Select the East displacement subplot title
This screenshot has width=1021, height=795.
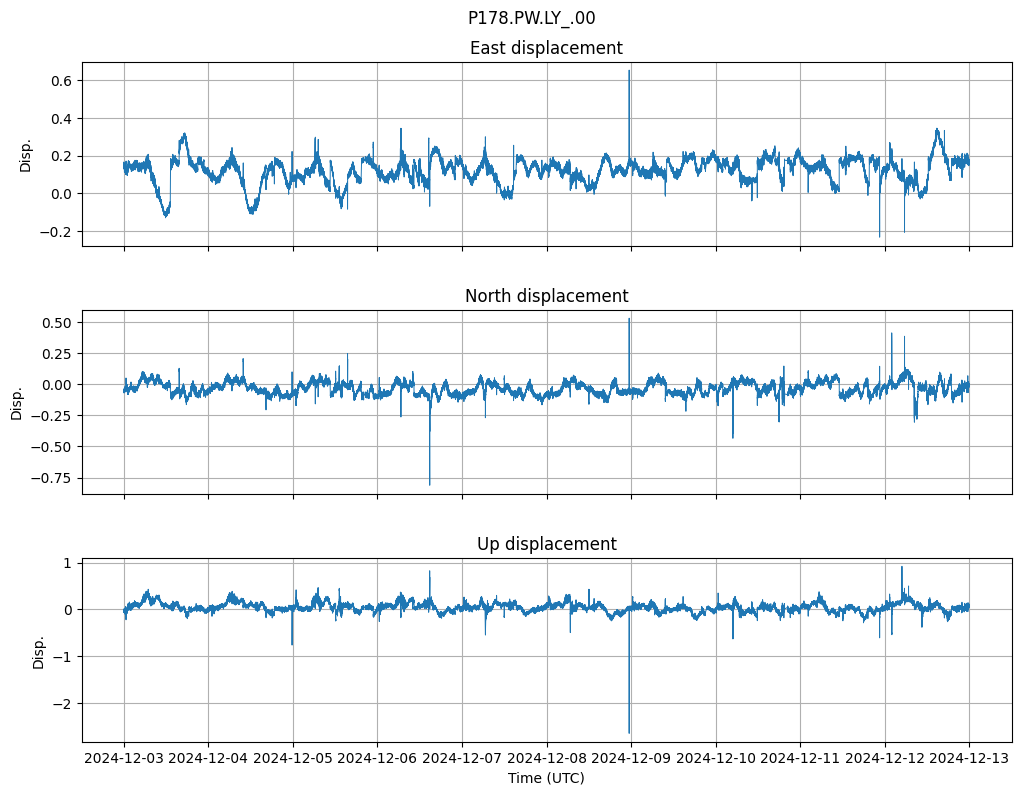(x=545, y=48)
